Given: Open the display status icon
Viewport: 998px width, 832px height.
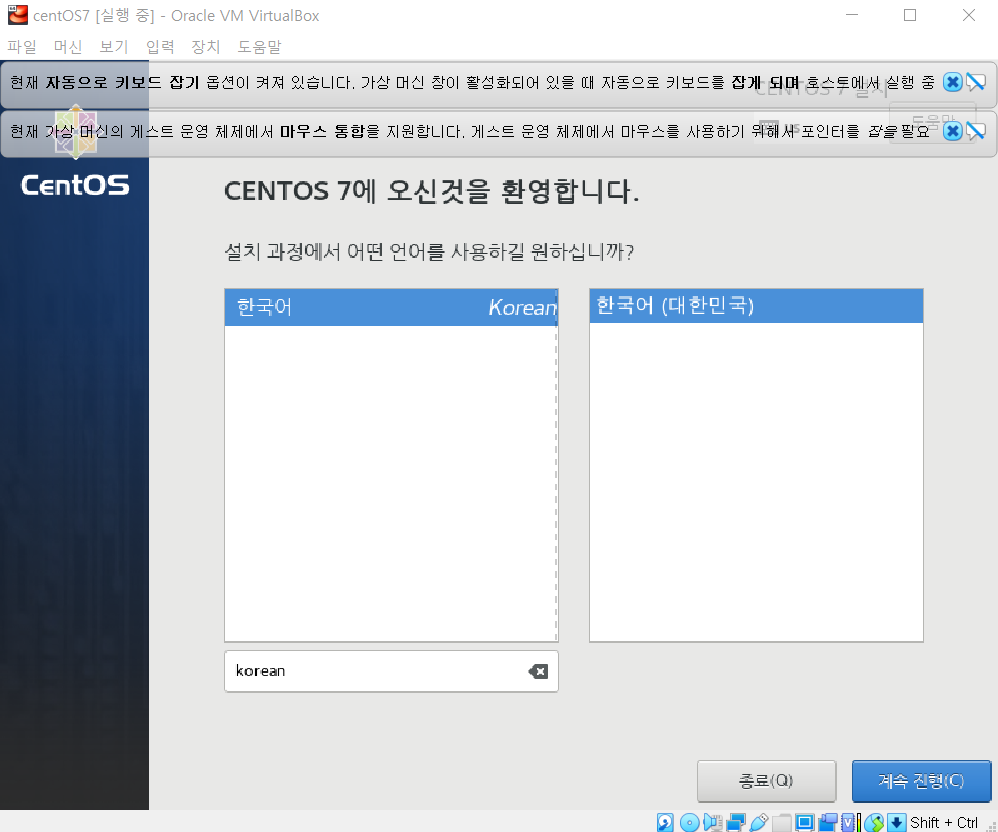Looking at the screenshot, I should pos(805,822).
